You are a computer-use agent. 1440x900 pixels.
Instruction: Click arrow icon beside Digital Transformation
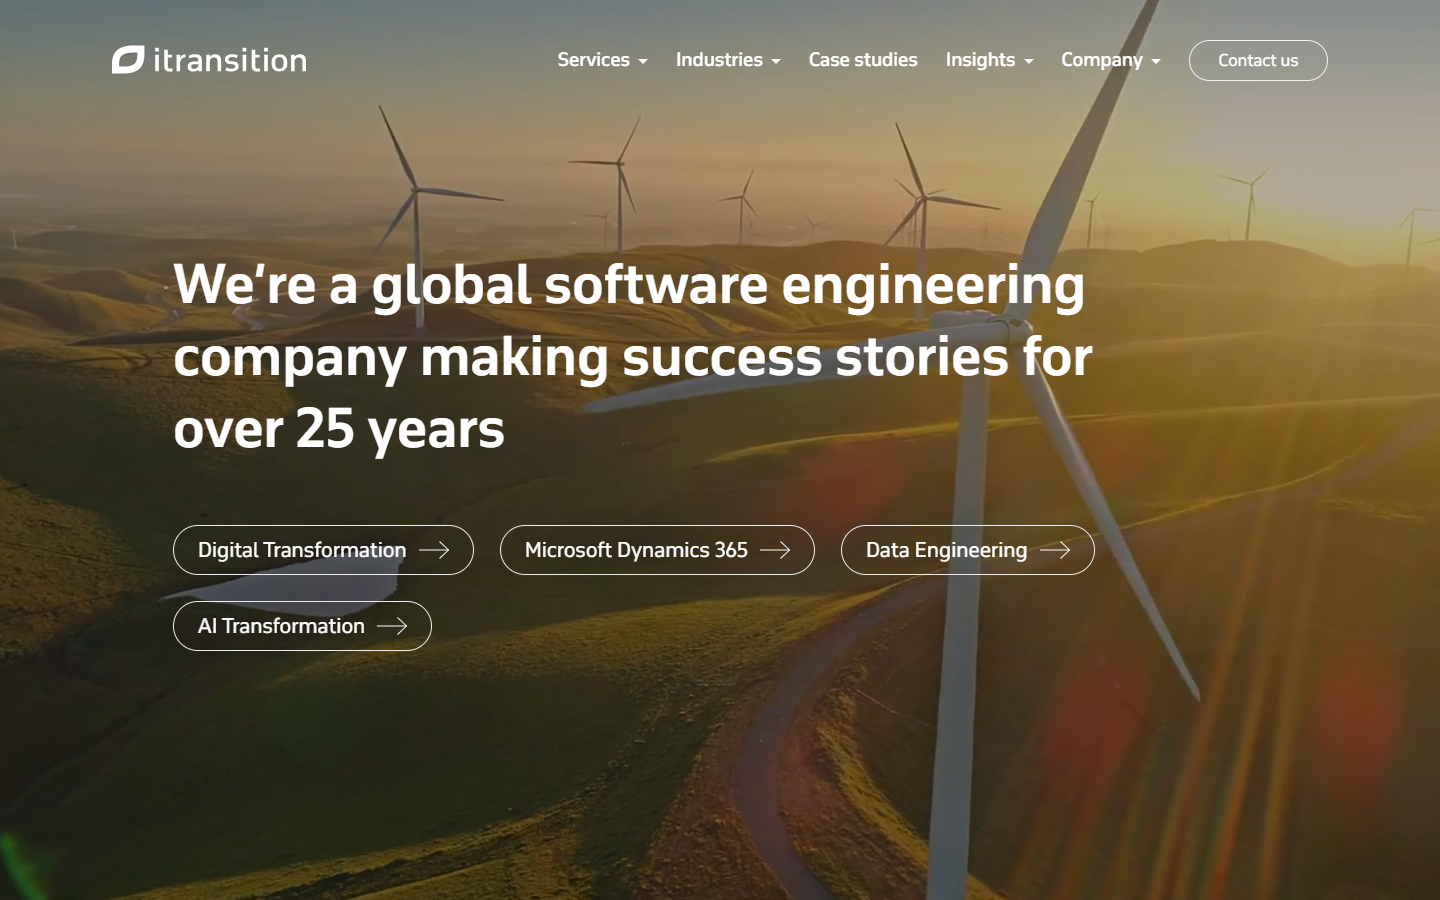(434, 550)
